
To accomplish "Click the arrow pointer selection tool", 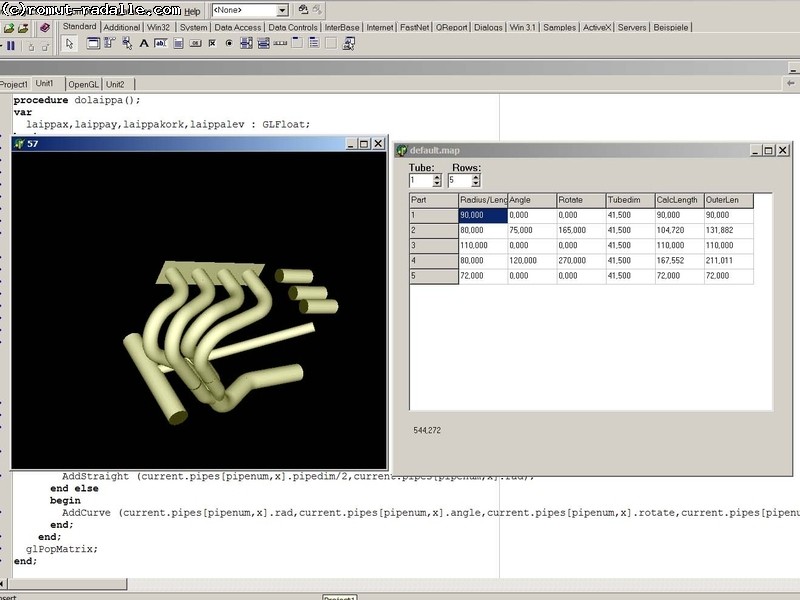I will tap(69, 44).
